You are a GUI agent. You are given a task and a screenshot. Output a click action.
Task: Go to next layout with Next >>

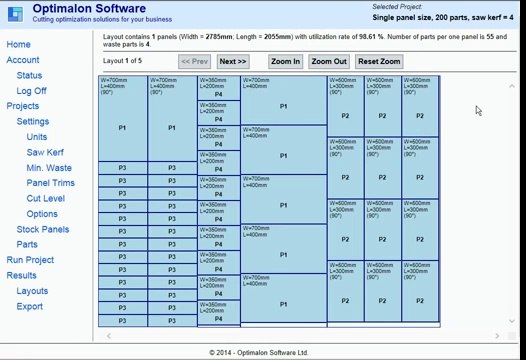click(233, 61)
